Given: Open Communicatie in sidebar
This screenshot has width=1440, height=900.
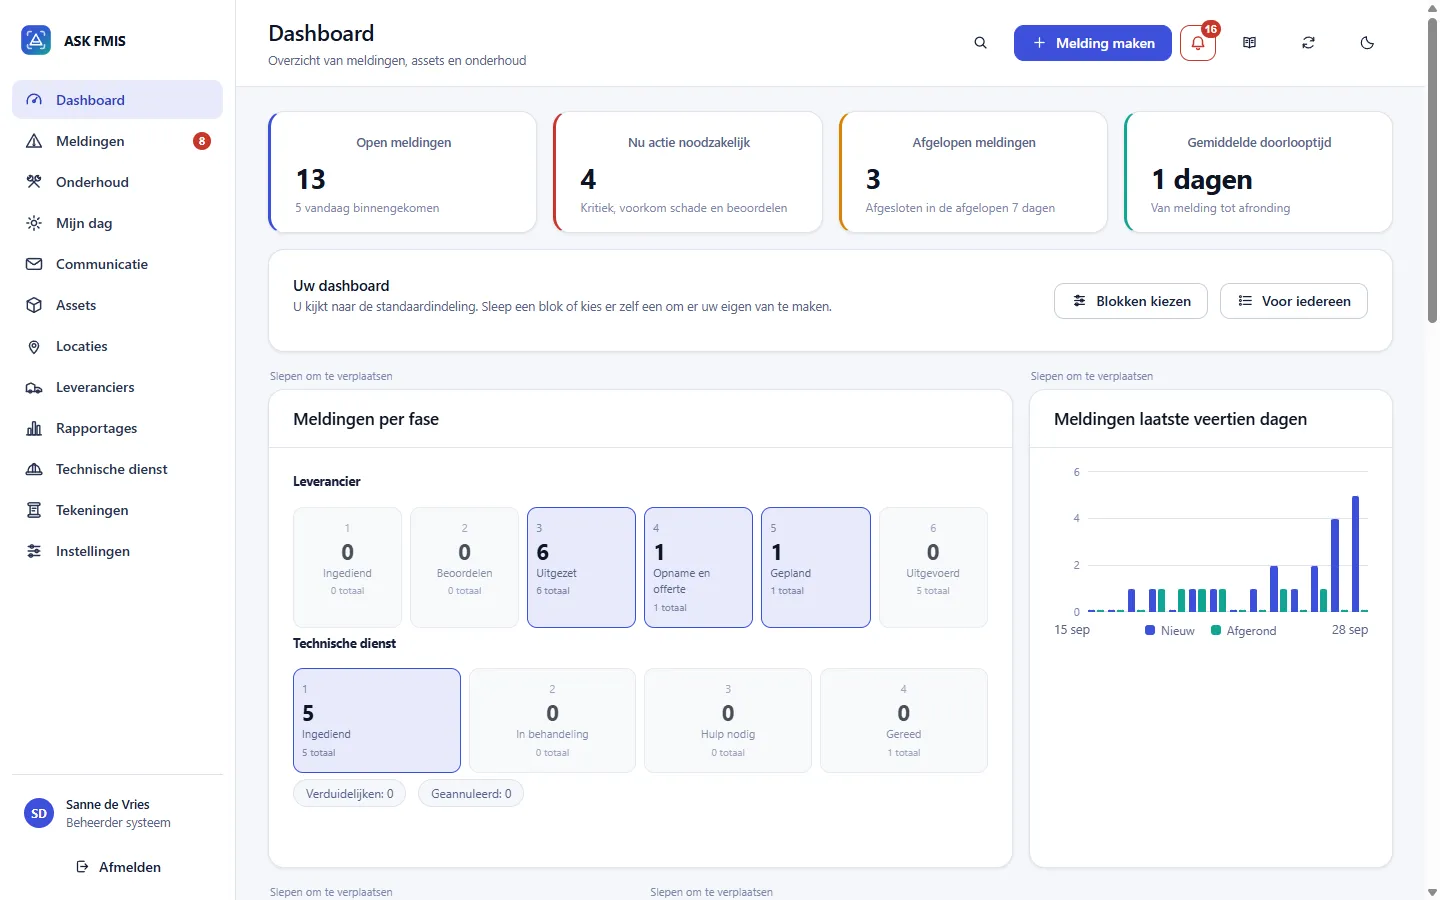Looking at the screenshot, I should click(x=117, y=264).
